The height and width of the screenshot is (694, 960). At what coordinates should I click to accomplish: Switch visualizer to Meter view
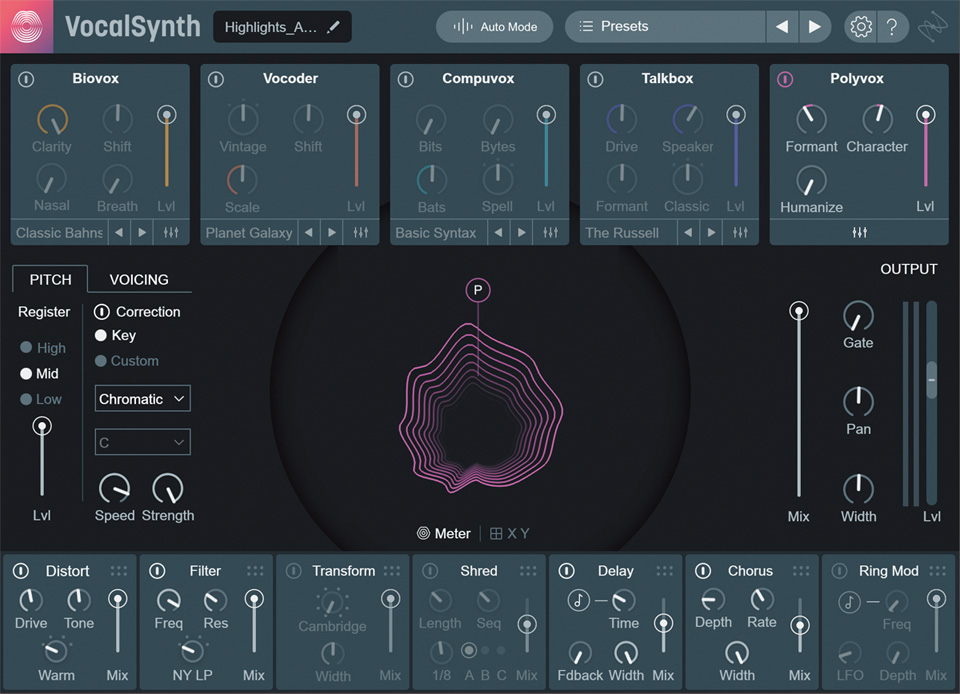click(444, 534)
